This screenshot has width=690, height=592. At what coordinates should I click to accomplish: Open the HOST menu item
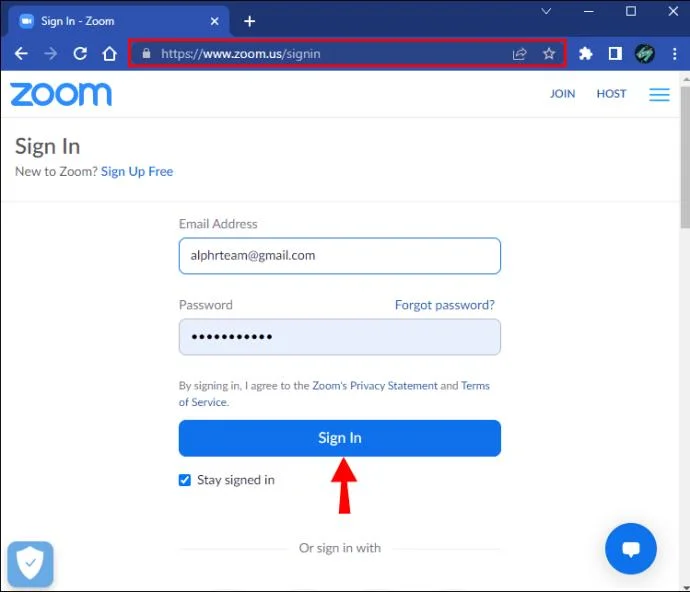click(611, 94)
